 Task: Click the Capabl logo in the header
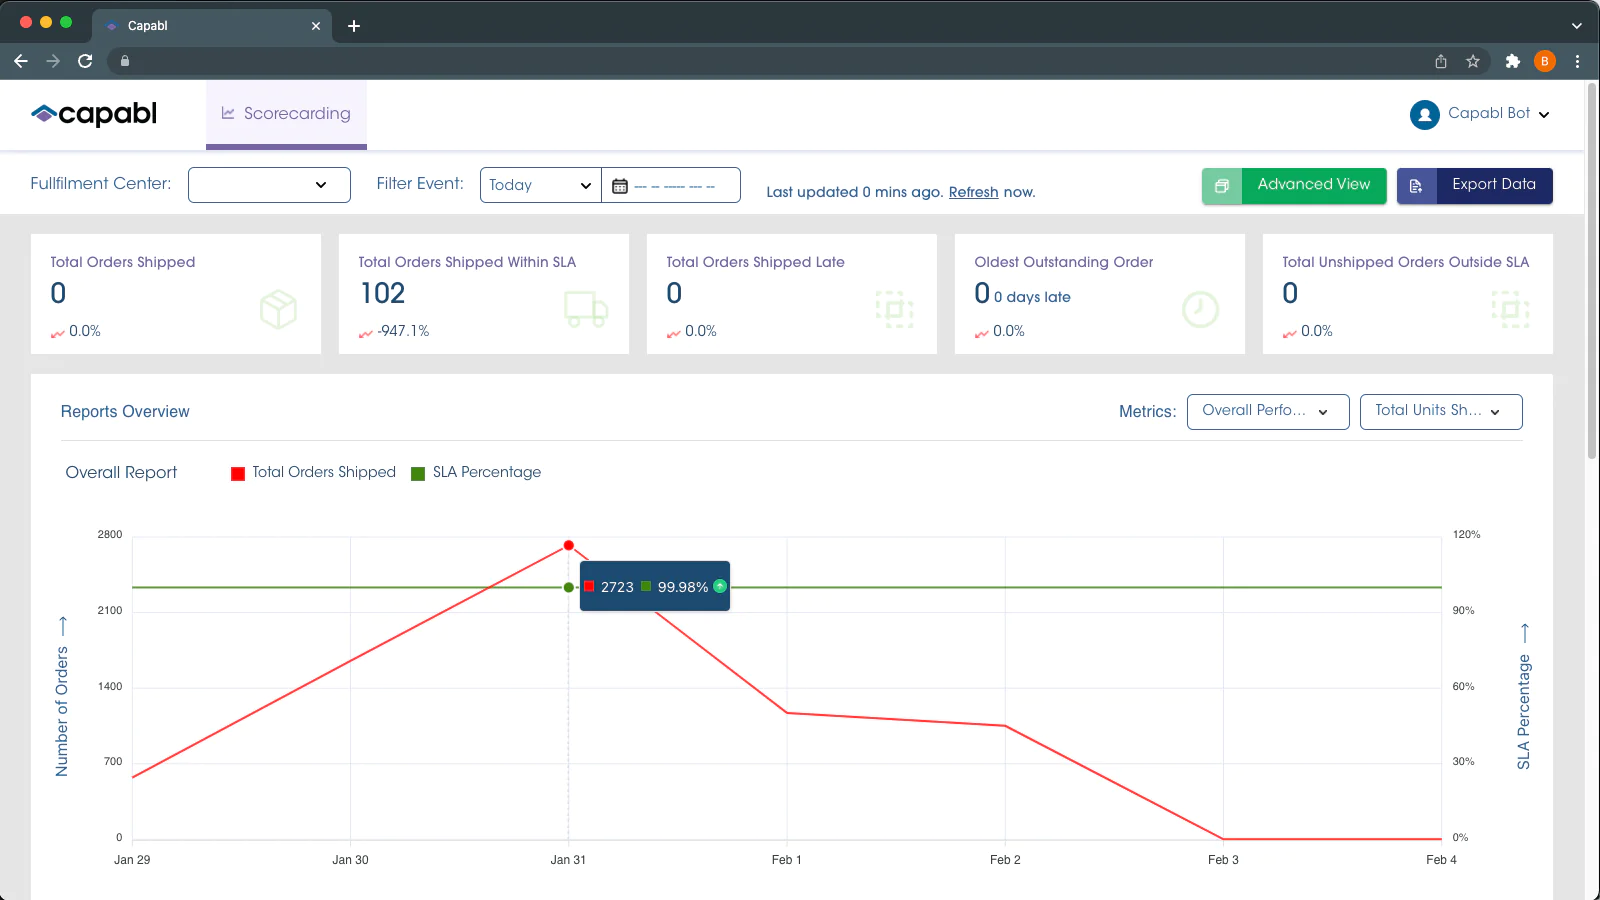click(x=95, y=114)
